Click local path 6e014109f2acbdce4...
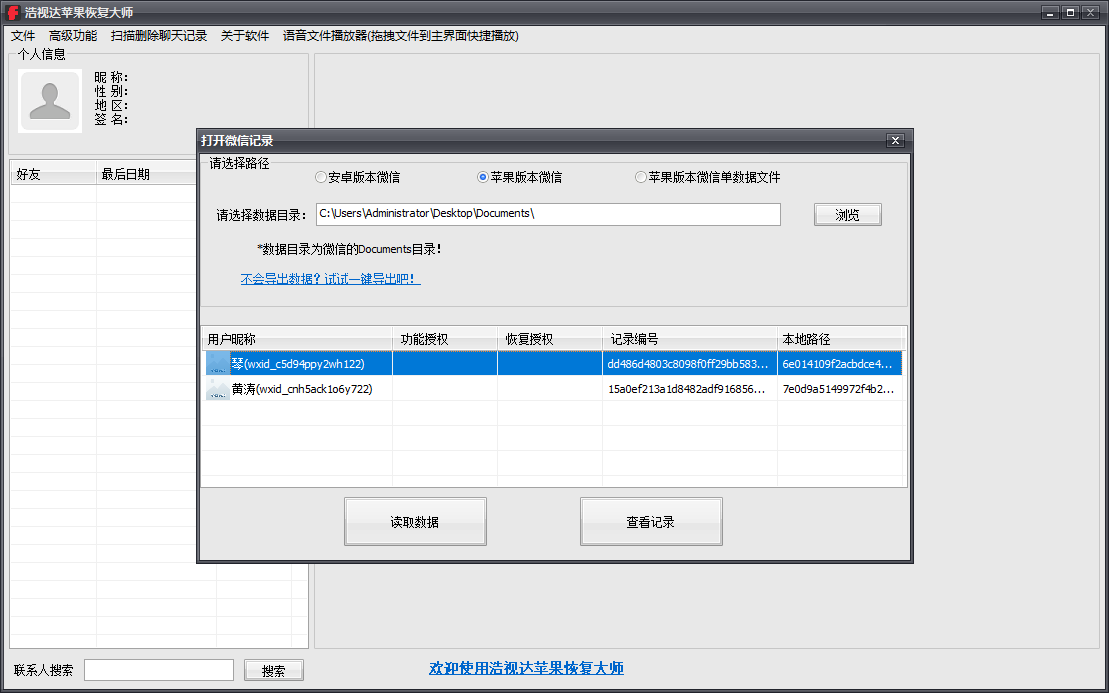This screenshot has height=693, width=1109. pos(837,364)
